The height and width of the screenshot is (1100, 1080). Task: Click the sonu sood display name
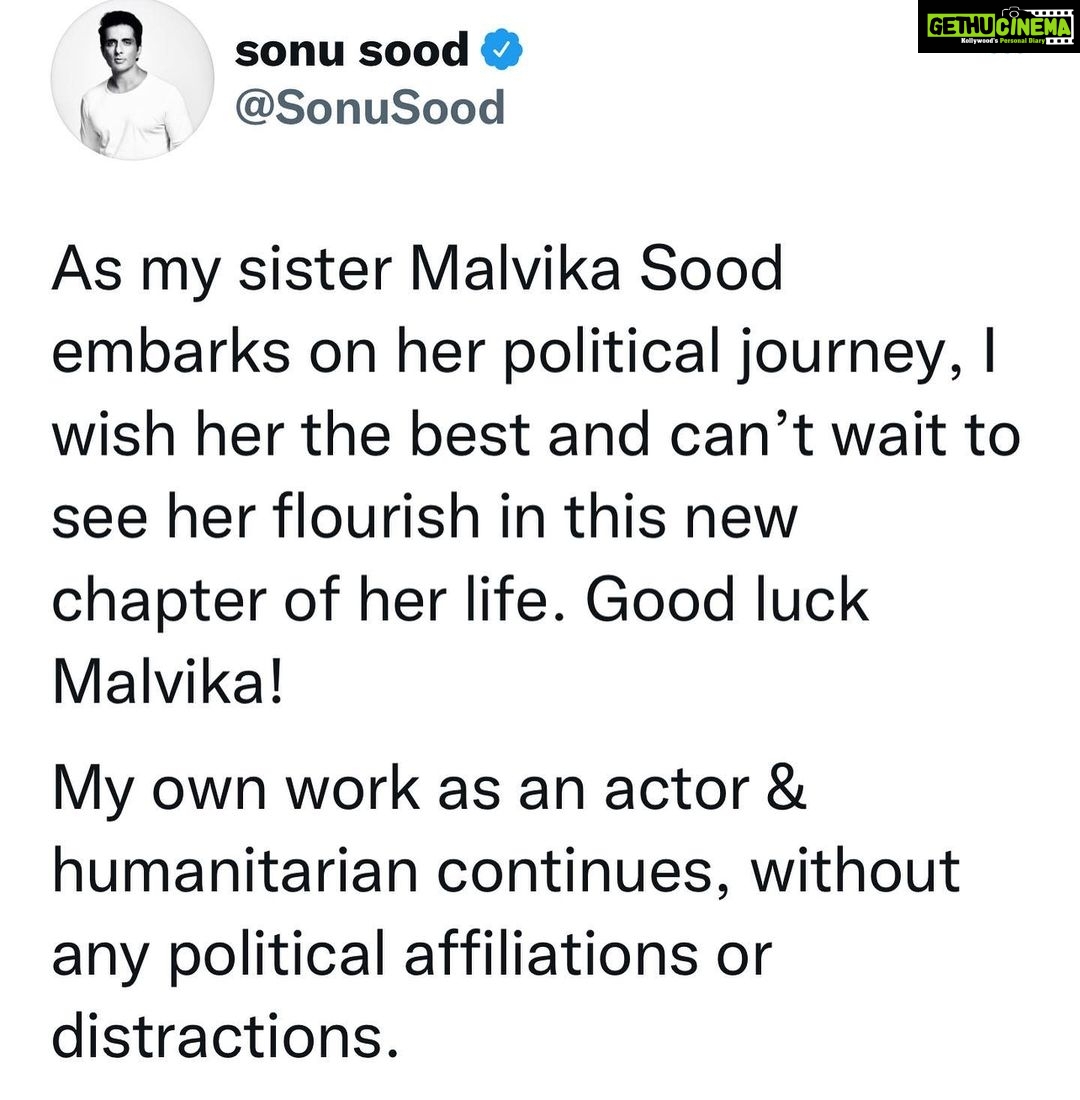[x=352, y=51]
